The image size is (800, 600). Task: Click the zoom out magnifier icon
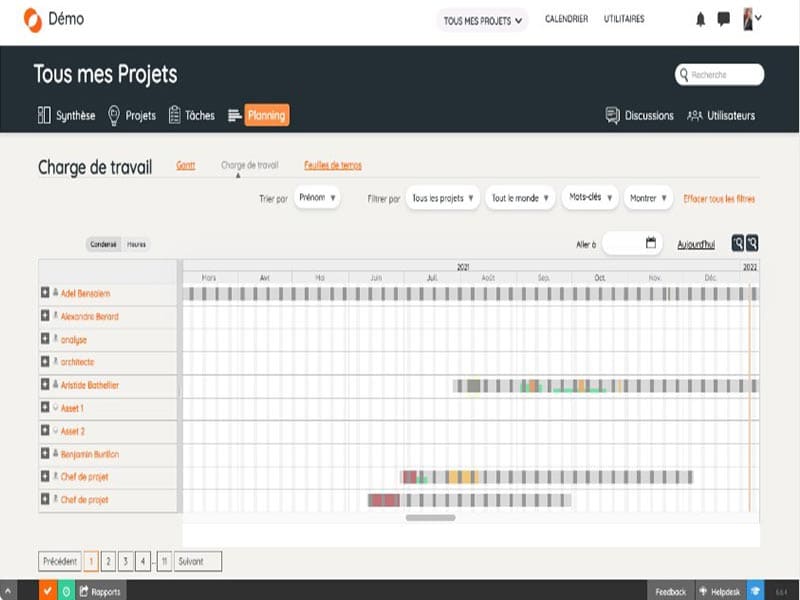752,243
